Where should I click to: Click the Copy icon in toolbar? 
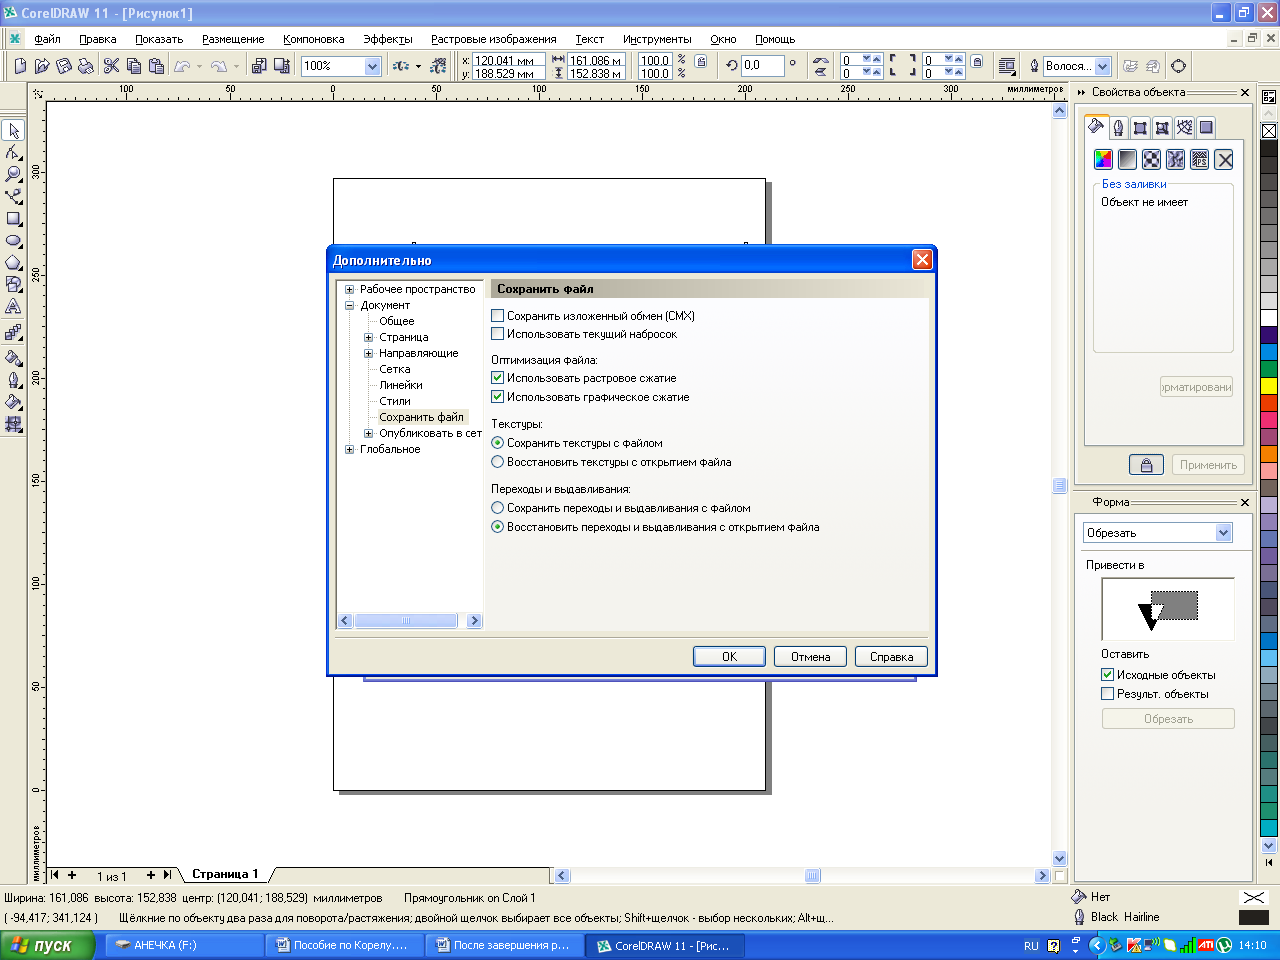pos(134,66)
